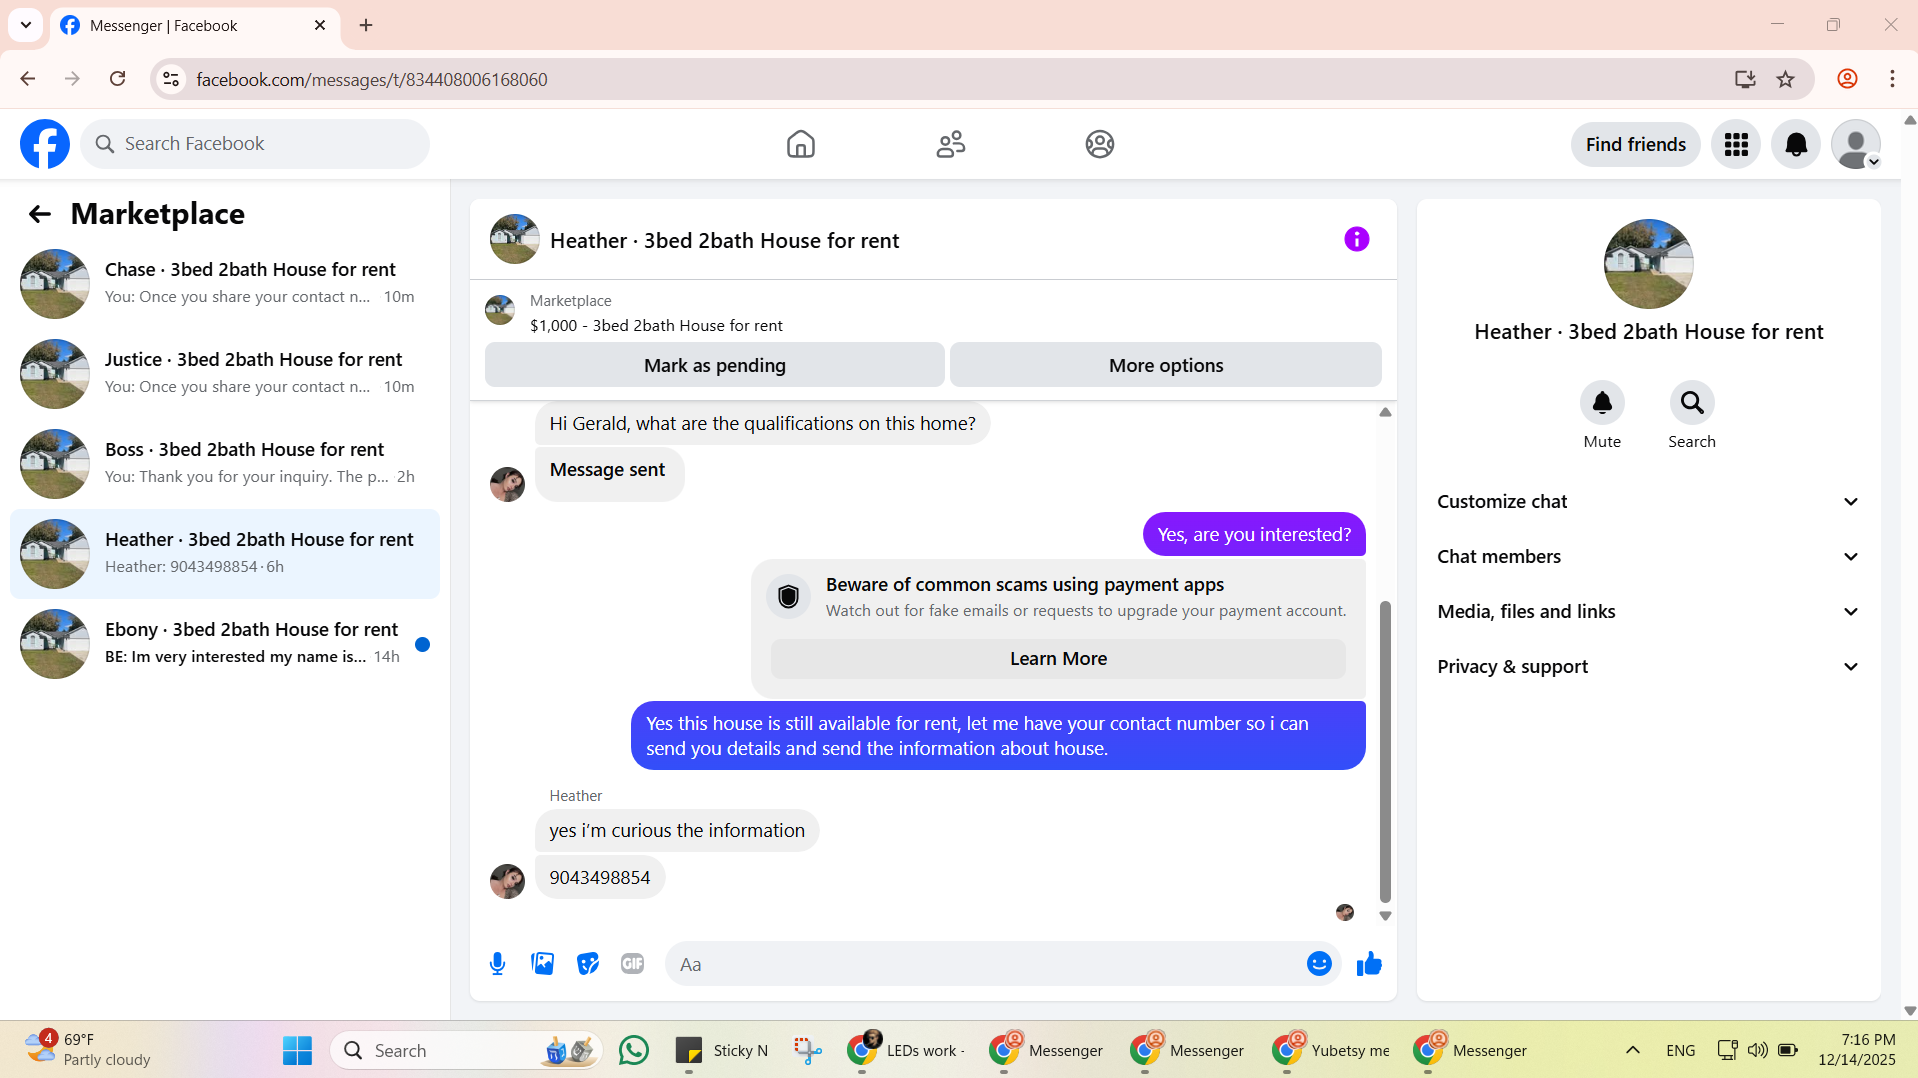Open the emoji picker
The width and height of the screenshot is (1918, 1078).
point(1319,964)
